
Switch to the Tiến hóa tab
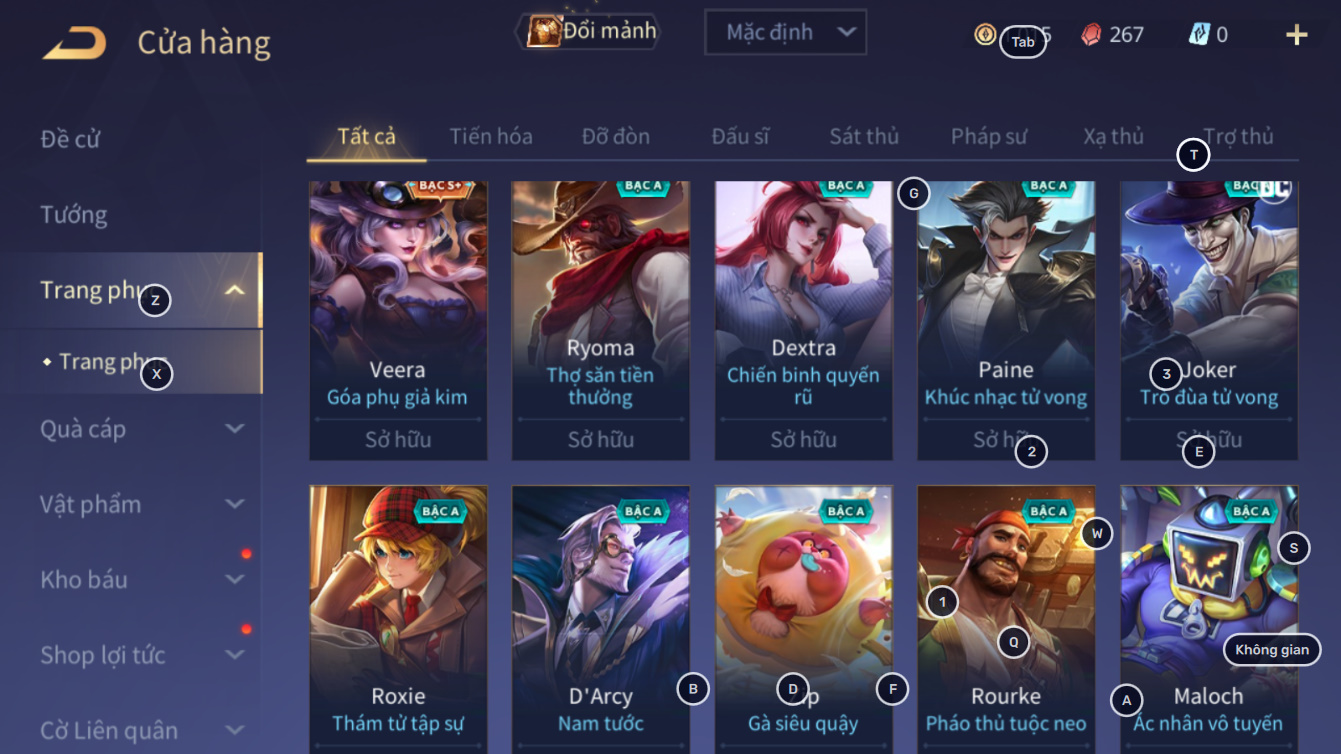click(491, 137)
